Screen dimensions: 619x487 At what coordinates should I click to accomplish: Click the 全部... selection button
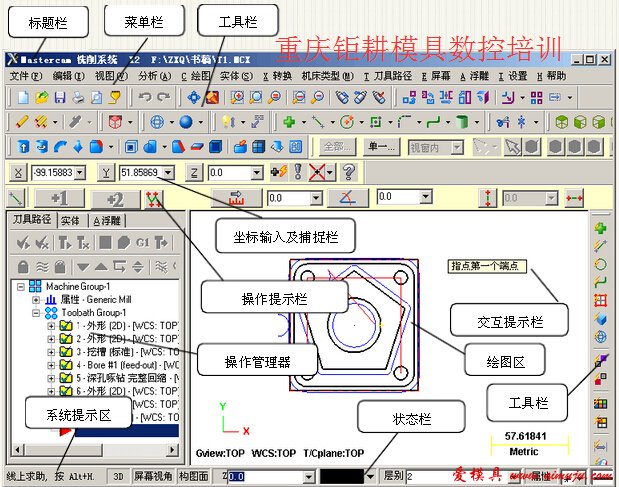coord(337,147)
